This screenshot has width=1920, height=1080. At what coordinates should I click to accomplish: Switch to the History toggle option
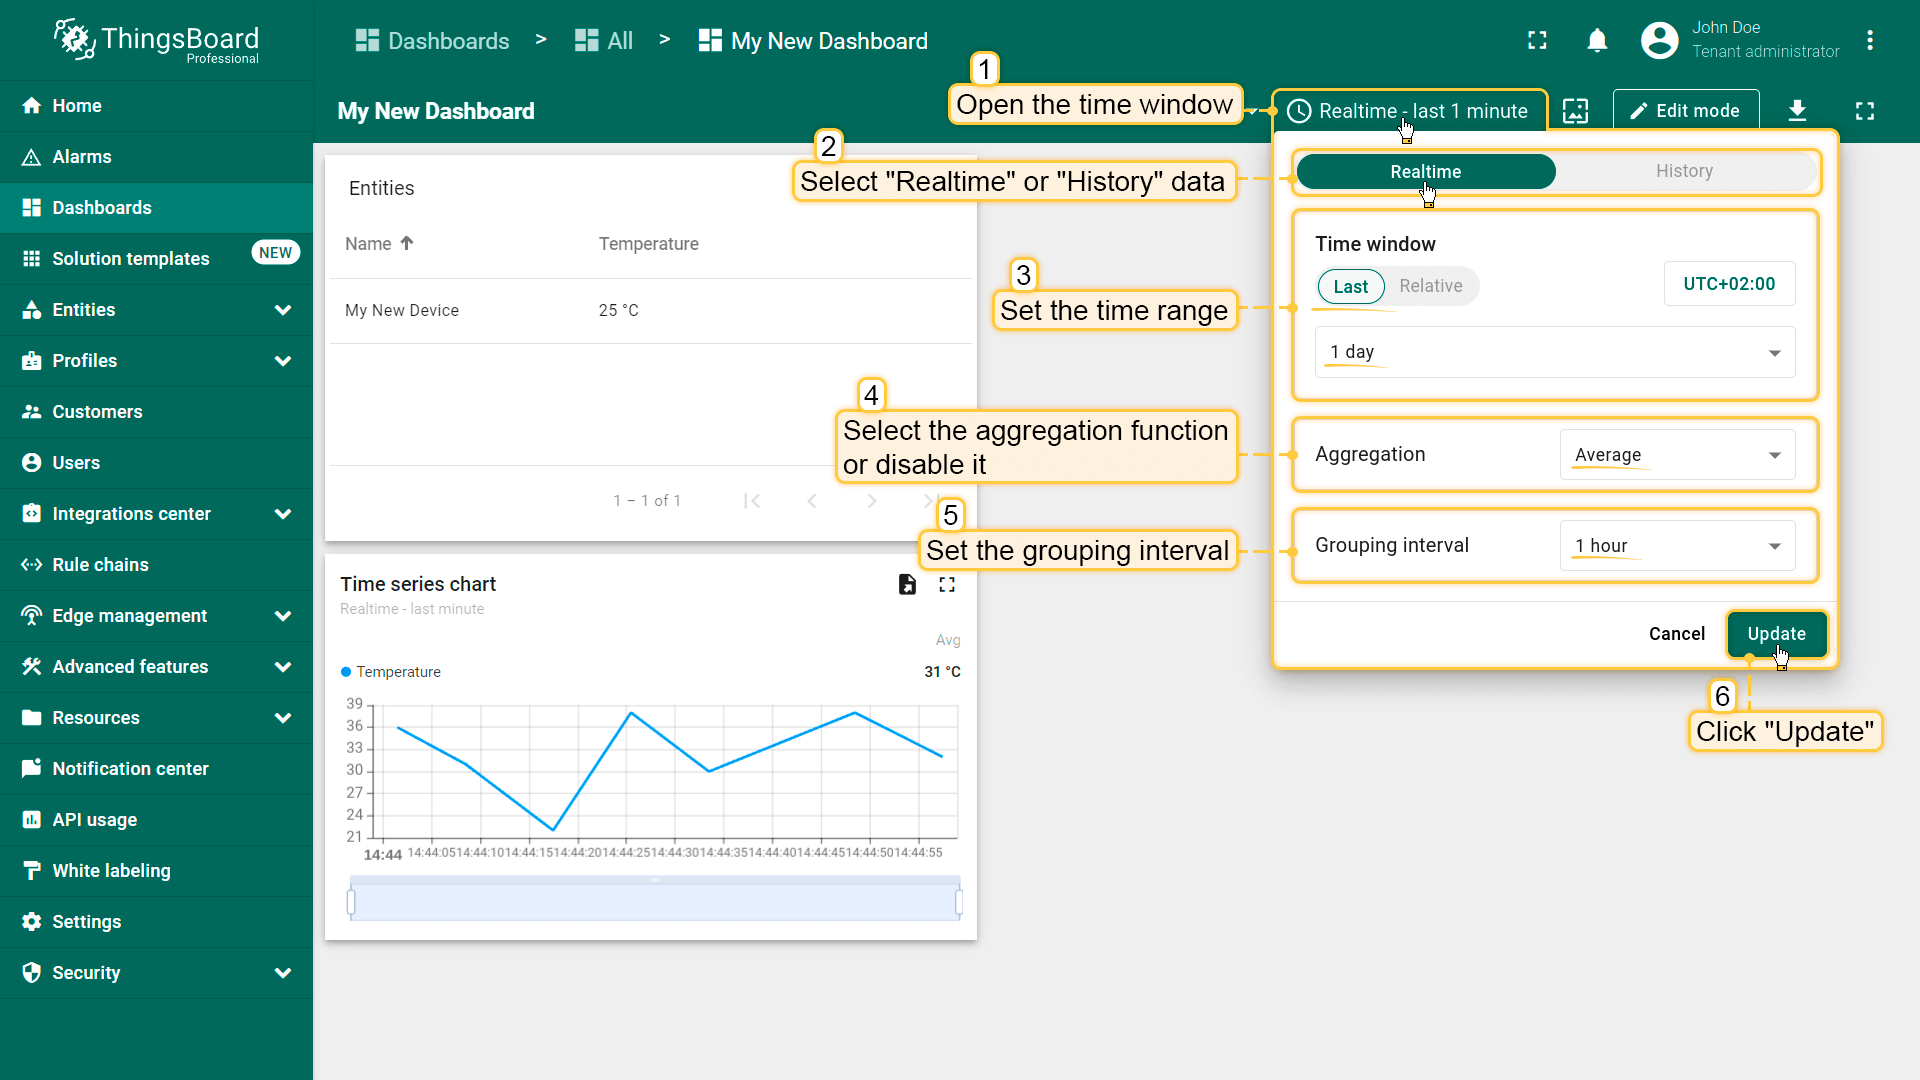[1684, 172]
